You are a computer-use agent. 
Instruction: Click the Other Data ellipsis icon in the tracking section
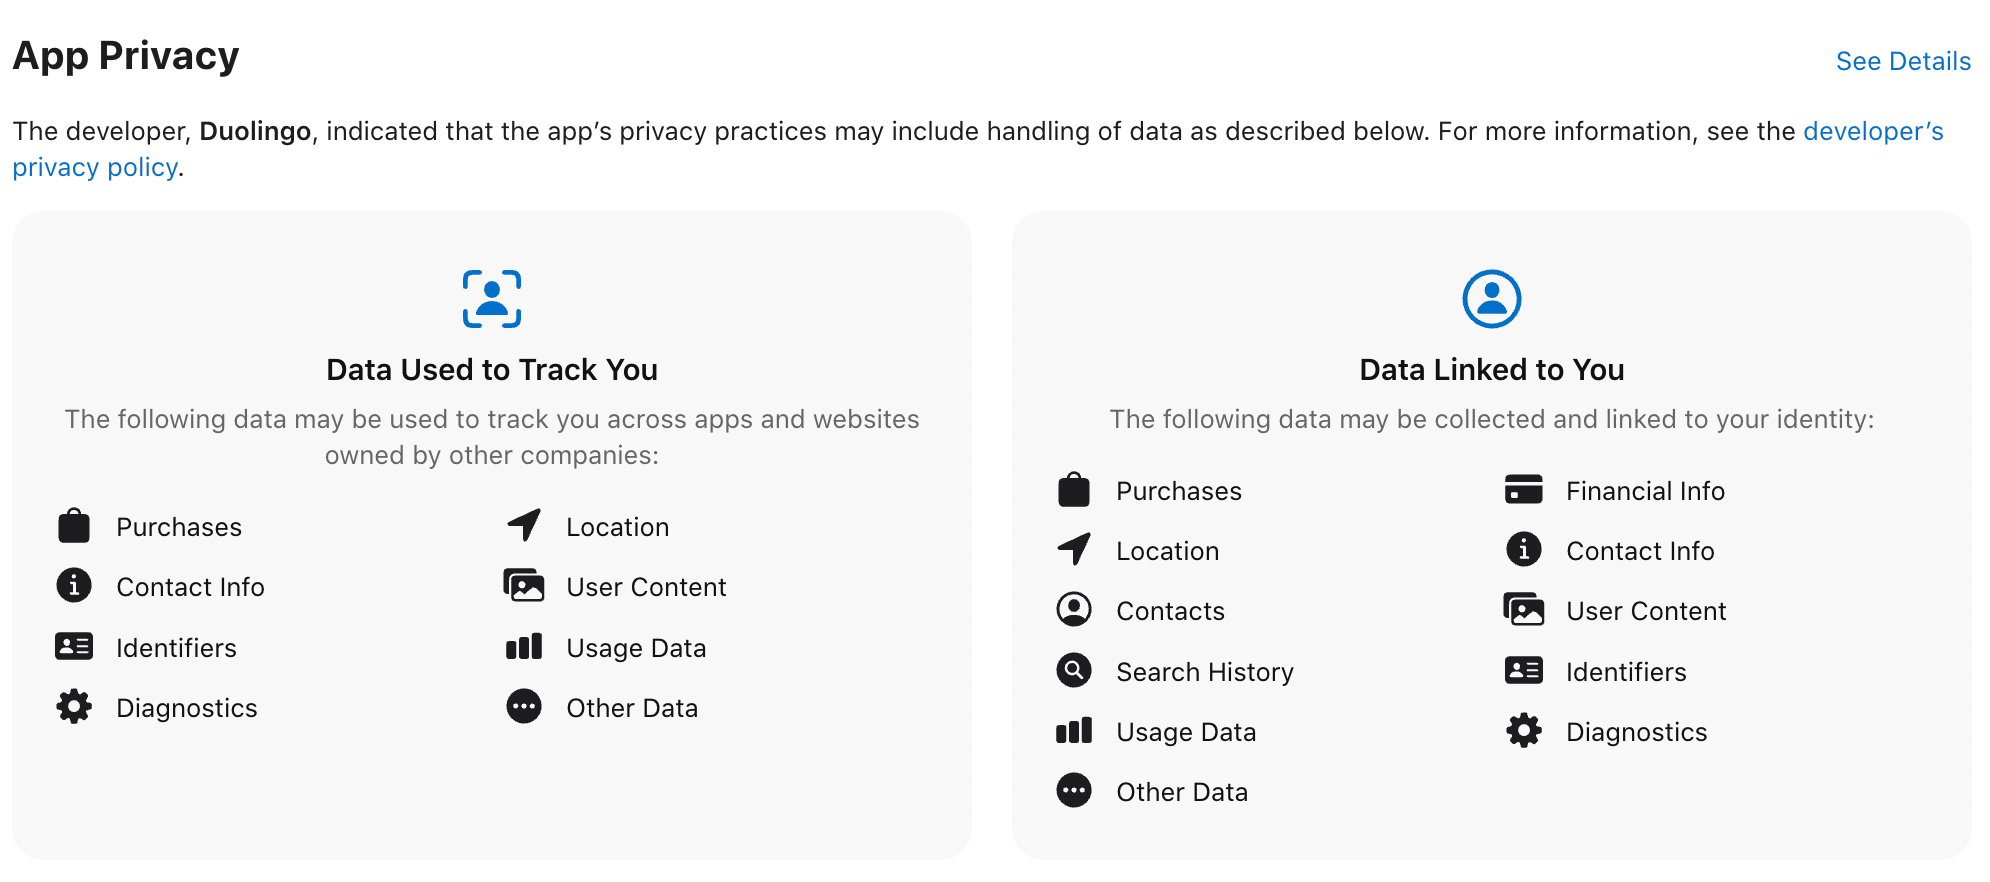(x=523, y=707)
